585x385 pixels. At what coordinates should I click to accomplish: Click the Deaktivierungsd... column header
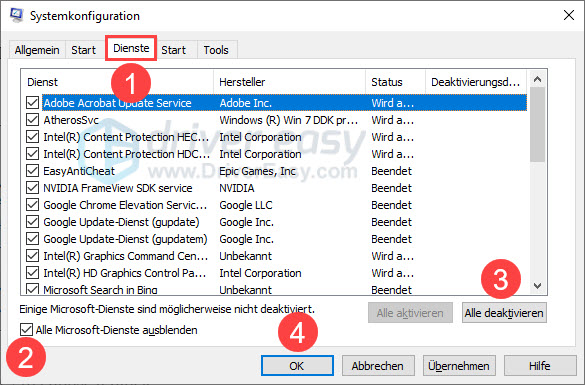coord(476,82)
